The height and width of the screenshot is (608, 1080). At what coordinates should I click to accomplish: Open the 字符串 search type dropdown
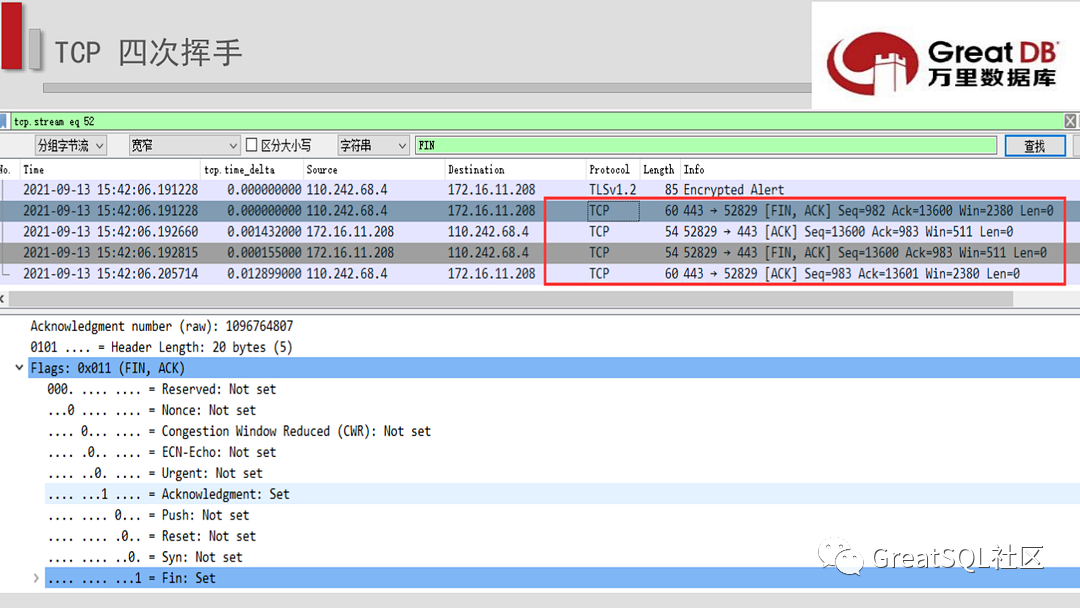[373, 145]
